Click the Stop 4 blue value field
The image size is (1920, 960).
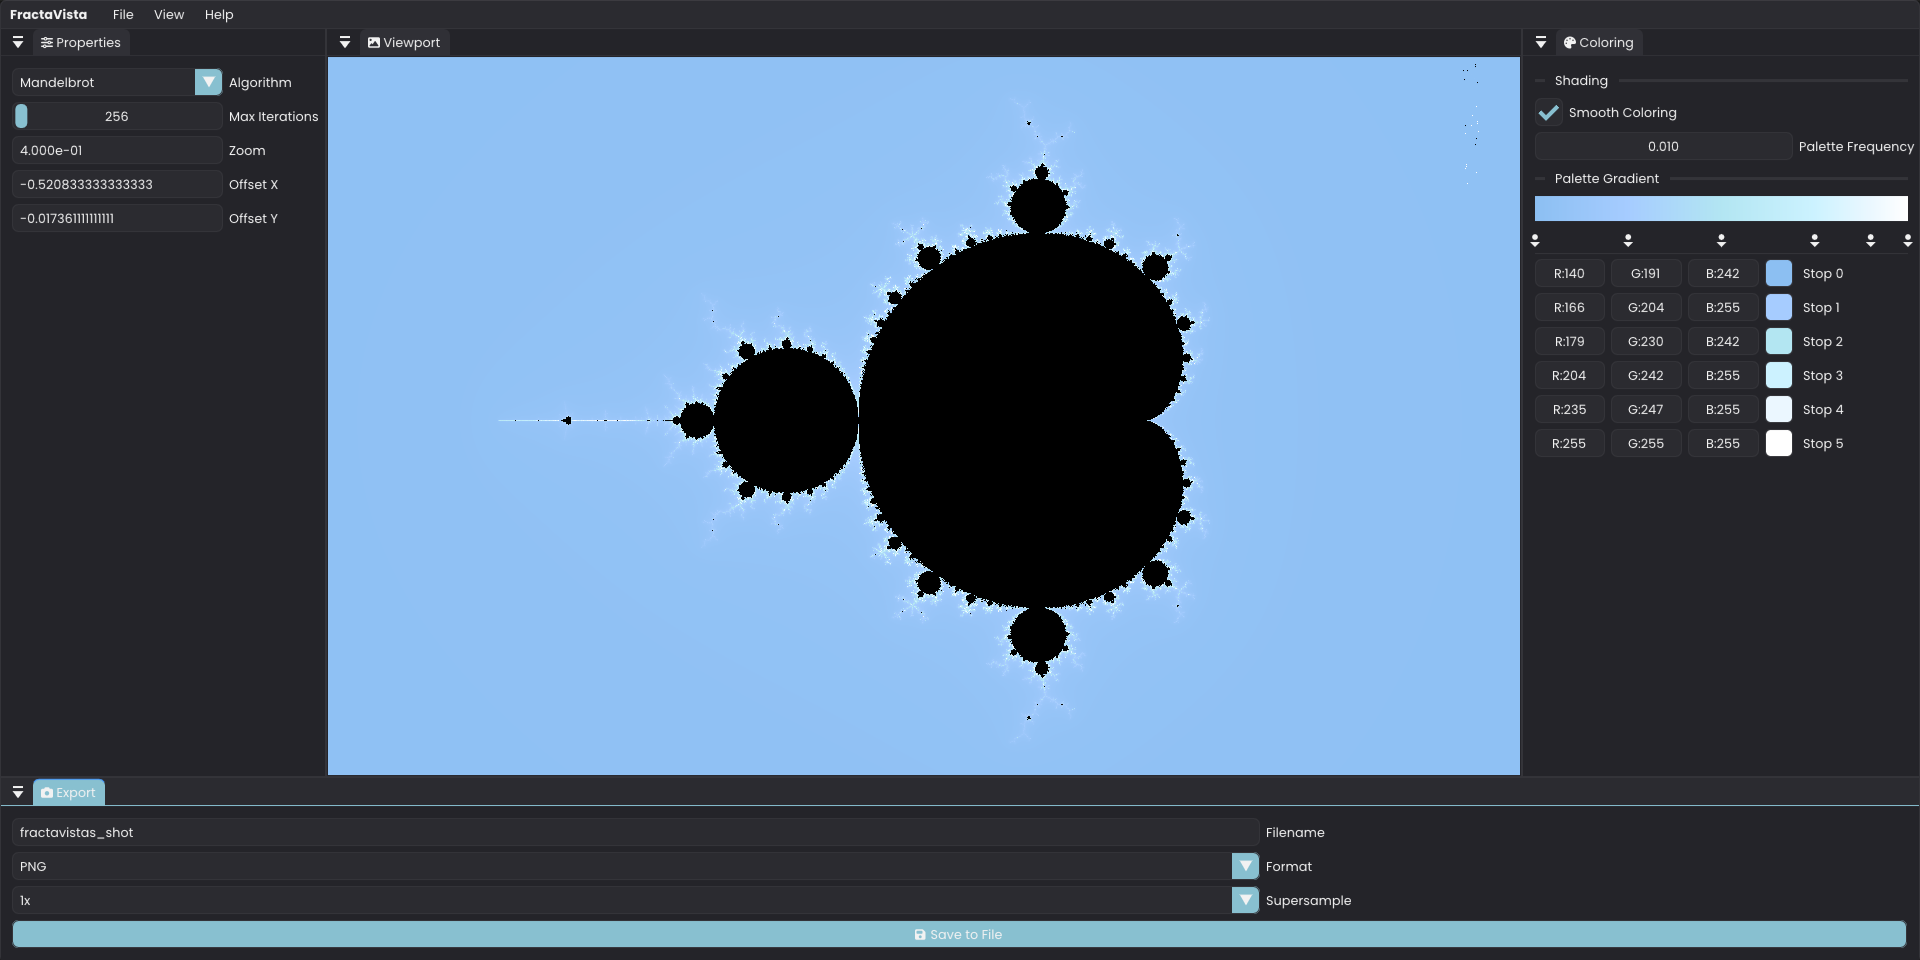pyautogui.click(x=1723, y=409)
